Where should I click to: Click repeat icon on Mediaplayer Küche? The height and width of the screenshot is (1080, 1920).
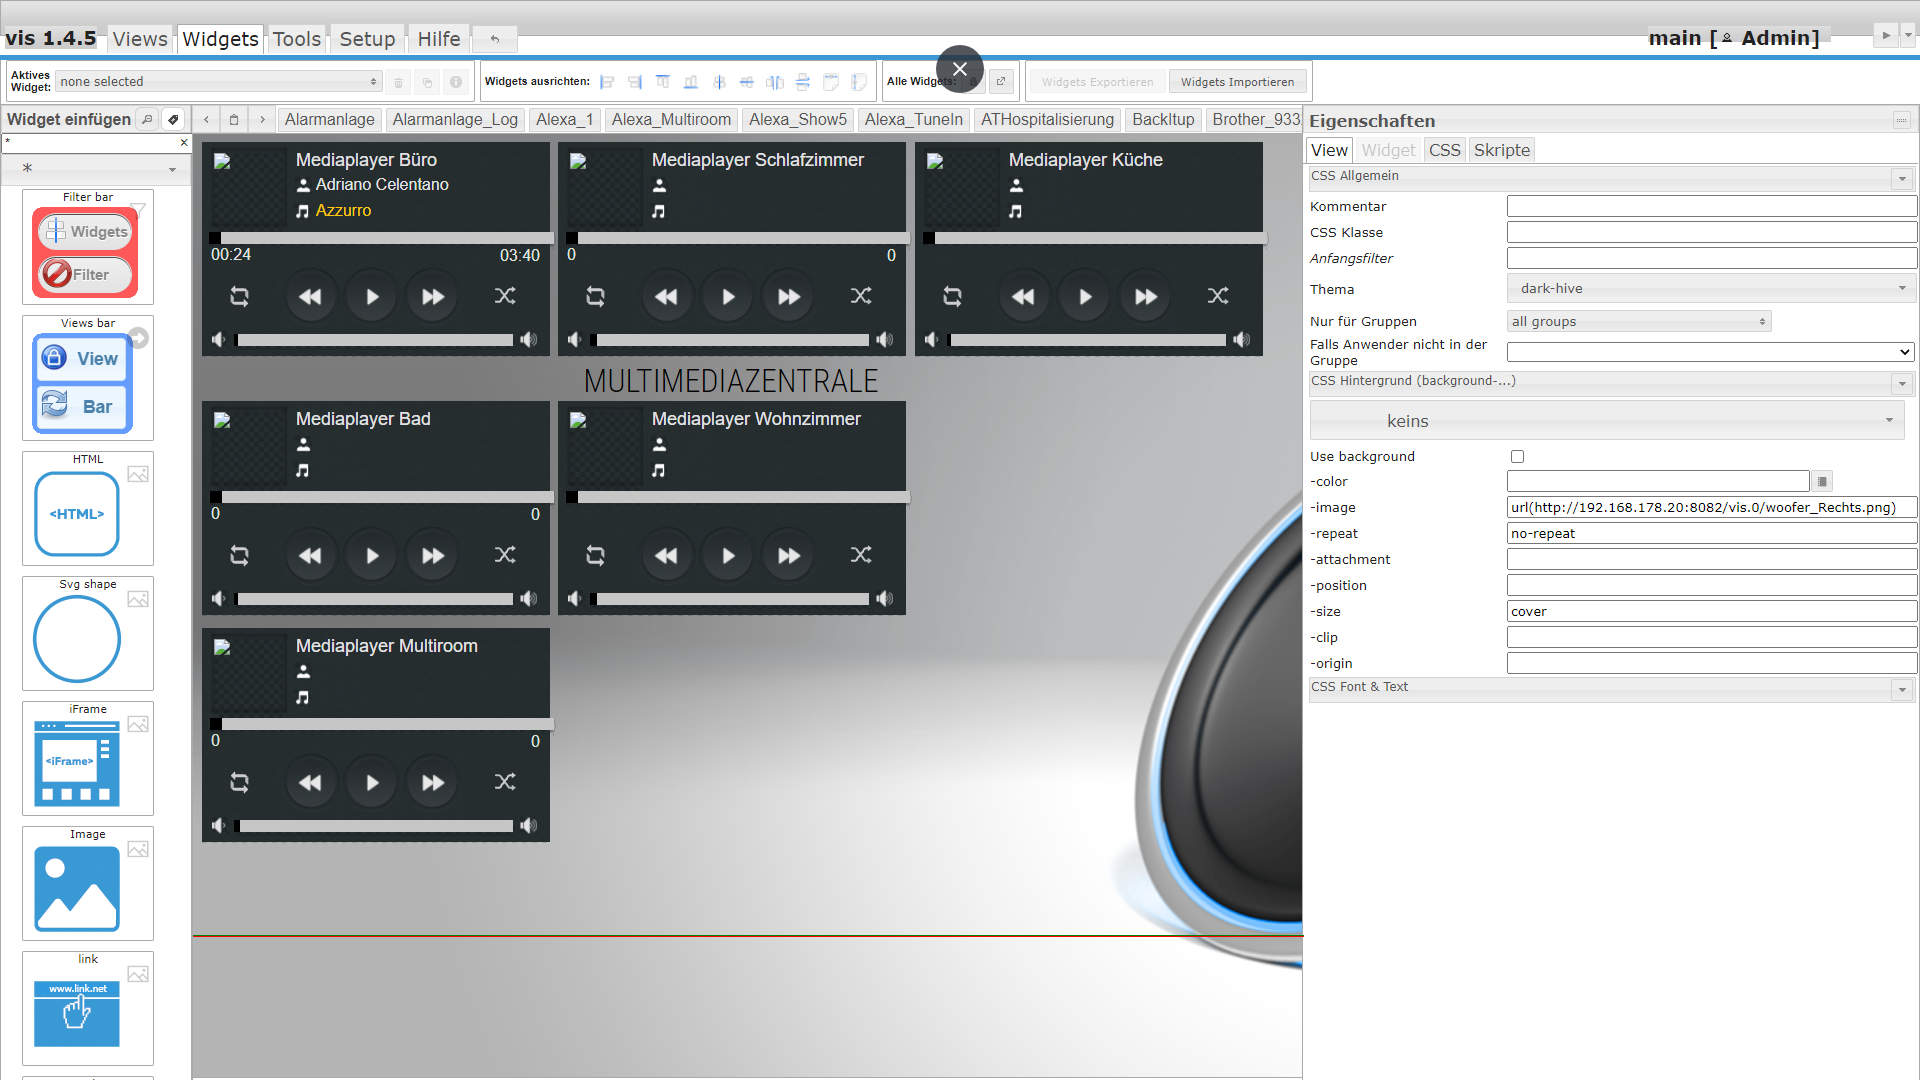pyautogui.click(x=952, y=296)
